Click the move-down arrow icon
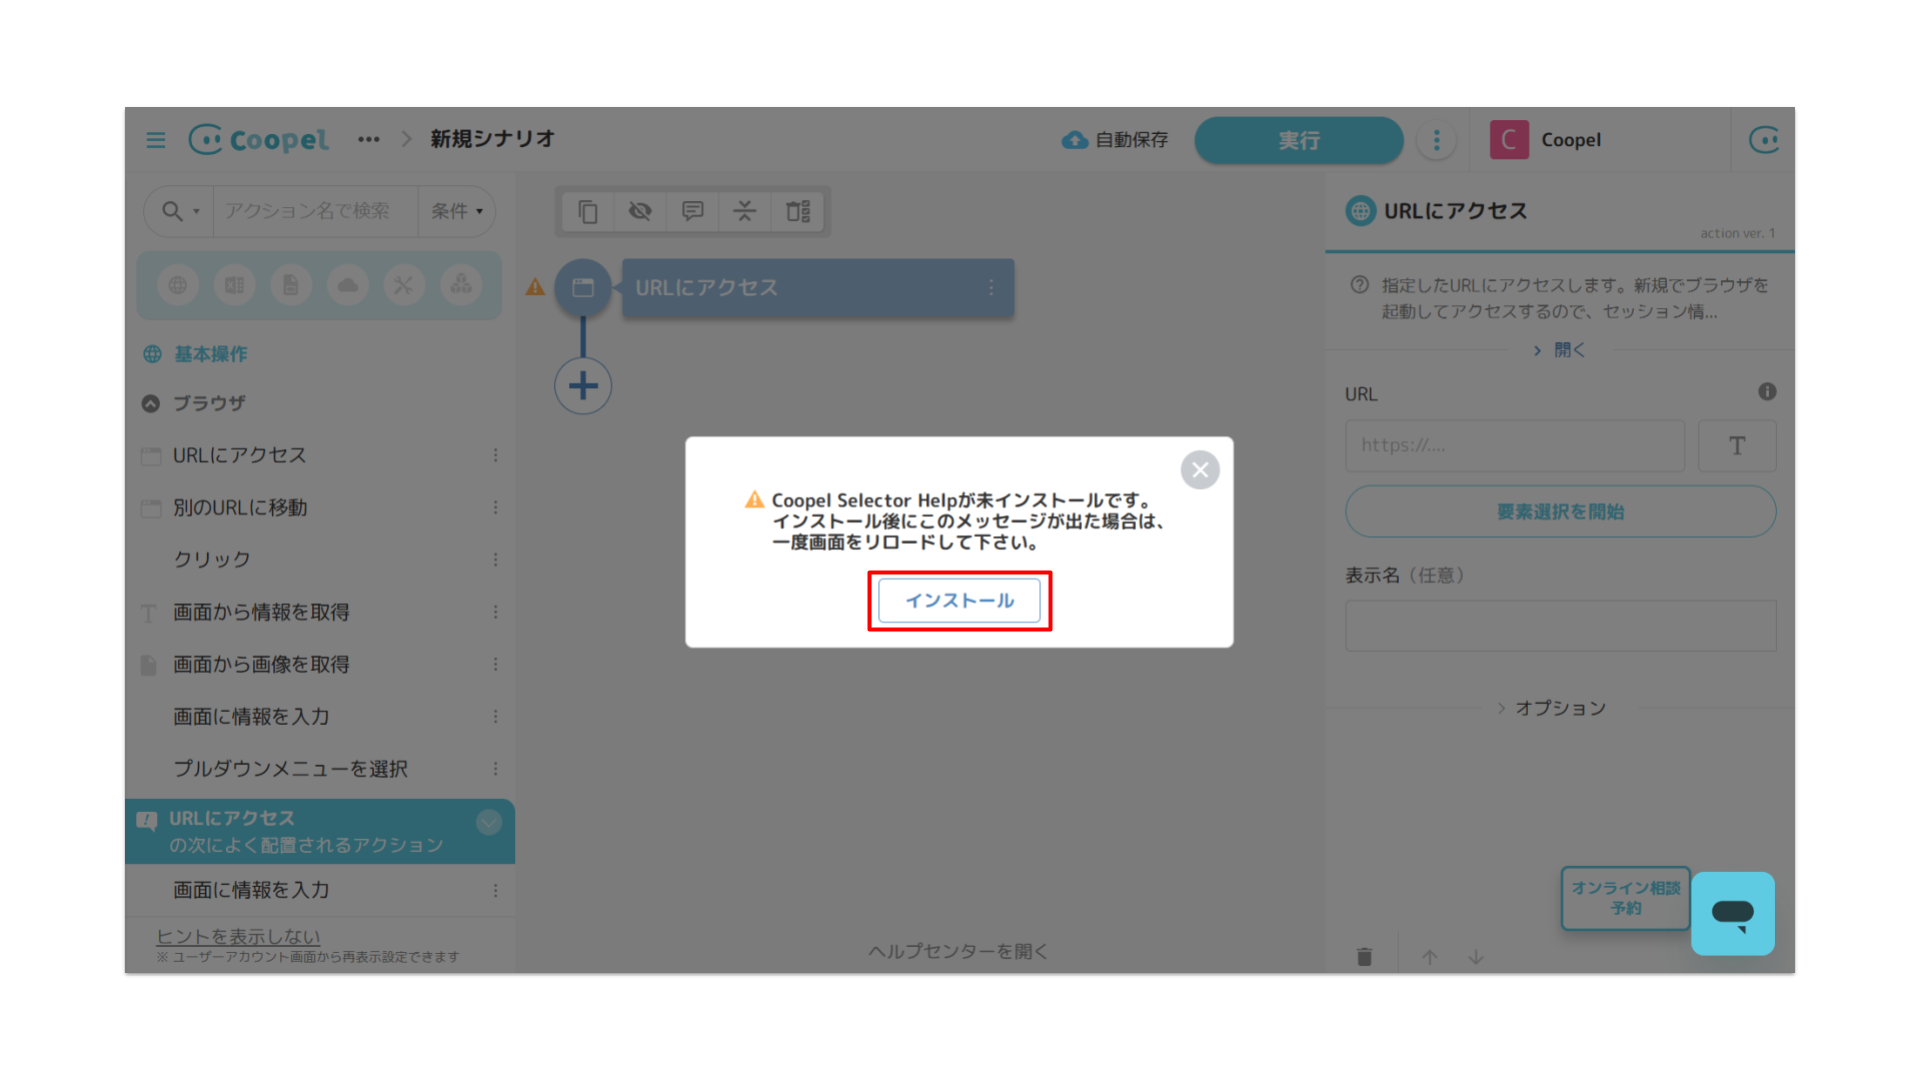The image size is (1920, 1080). click(x=1476, y=957)
